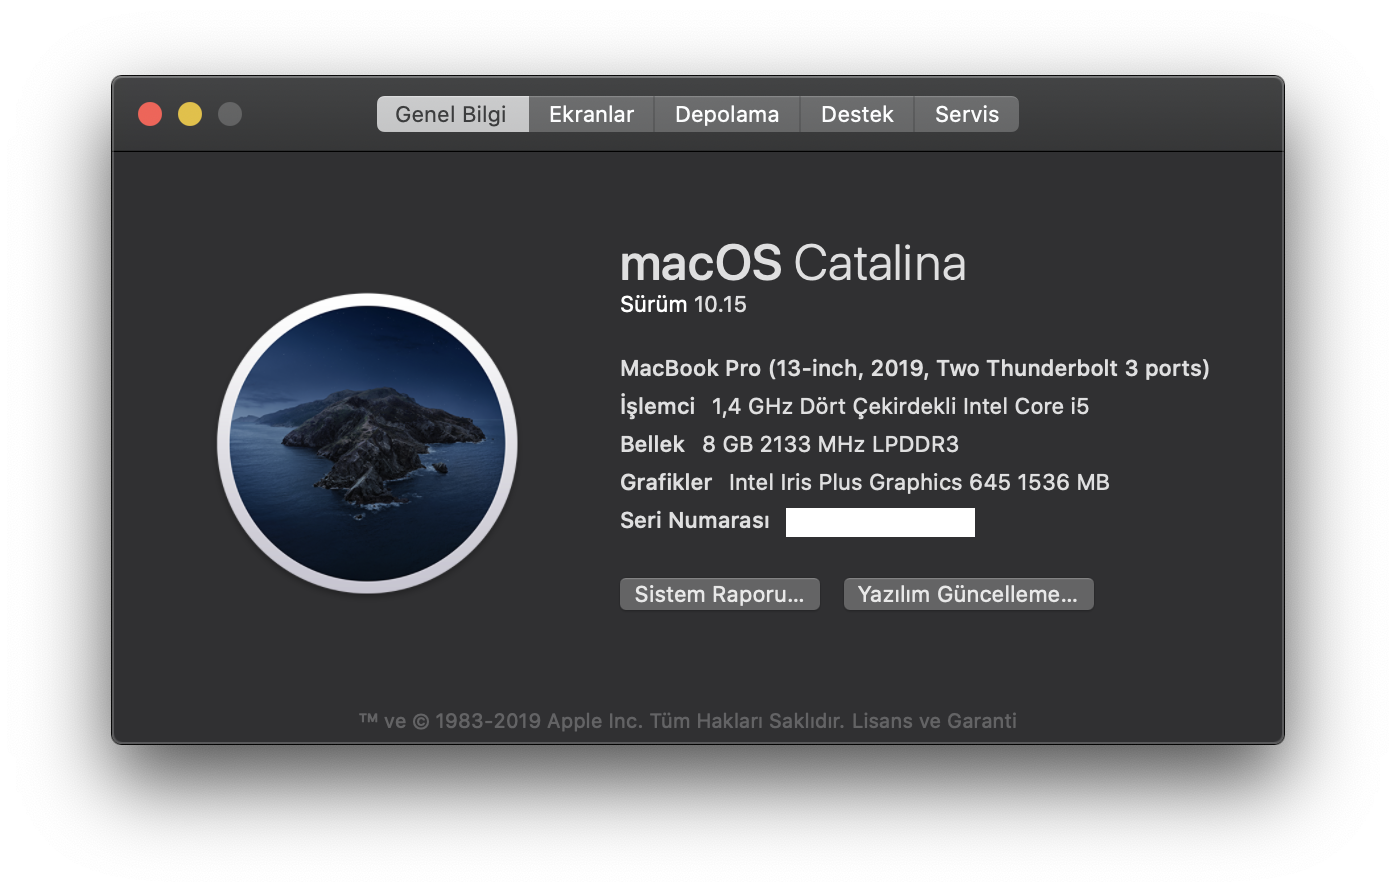Click the macOS Catalina island logo
This screenshot has width=1396, height=892.
[367, 443]
